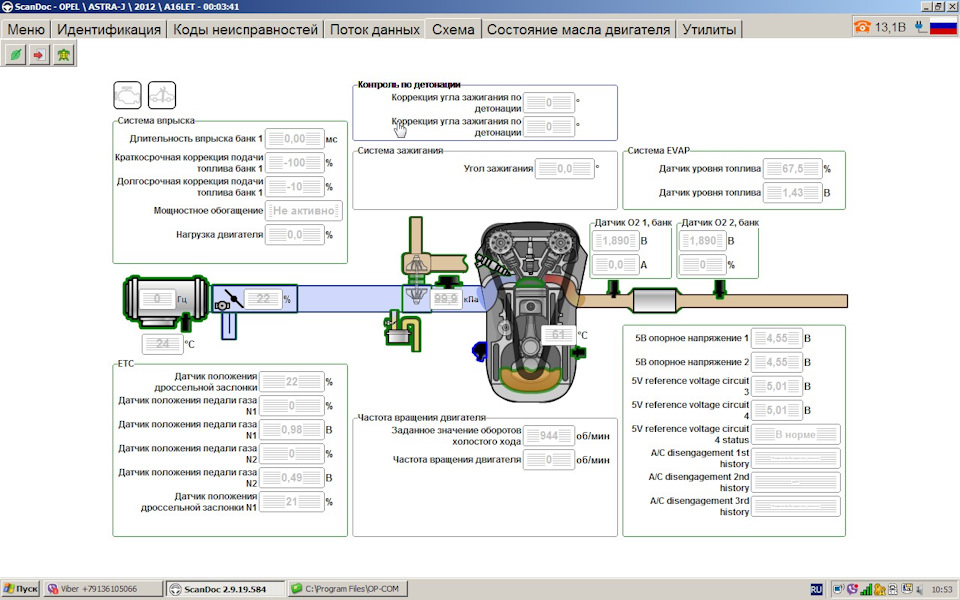Click ScanDoc 2.9.19.584 taskbar button
Screen dimensions: 960x600
225,589
